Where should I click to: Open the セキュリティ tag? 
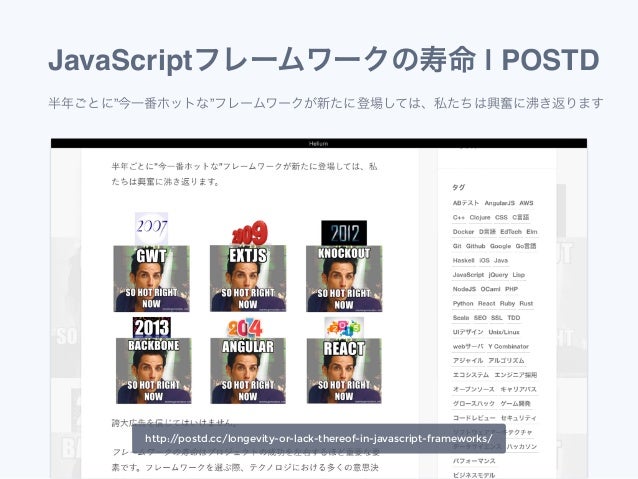518,418
